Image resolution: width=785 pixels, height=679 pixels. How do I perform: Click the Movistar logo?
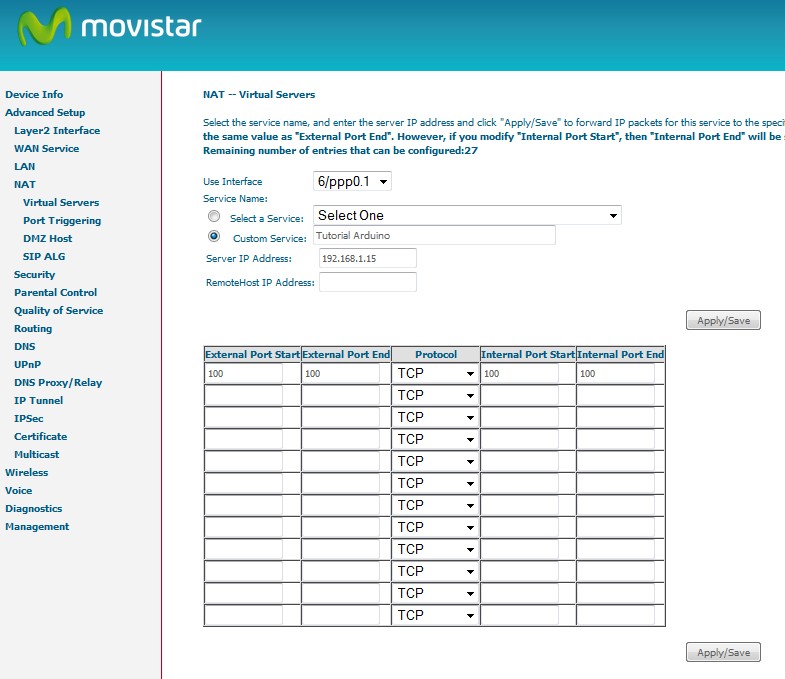click(110, 28)
